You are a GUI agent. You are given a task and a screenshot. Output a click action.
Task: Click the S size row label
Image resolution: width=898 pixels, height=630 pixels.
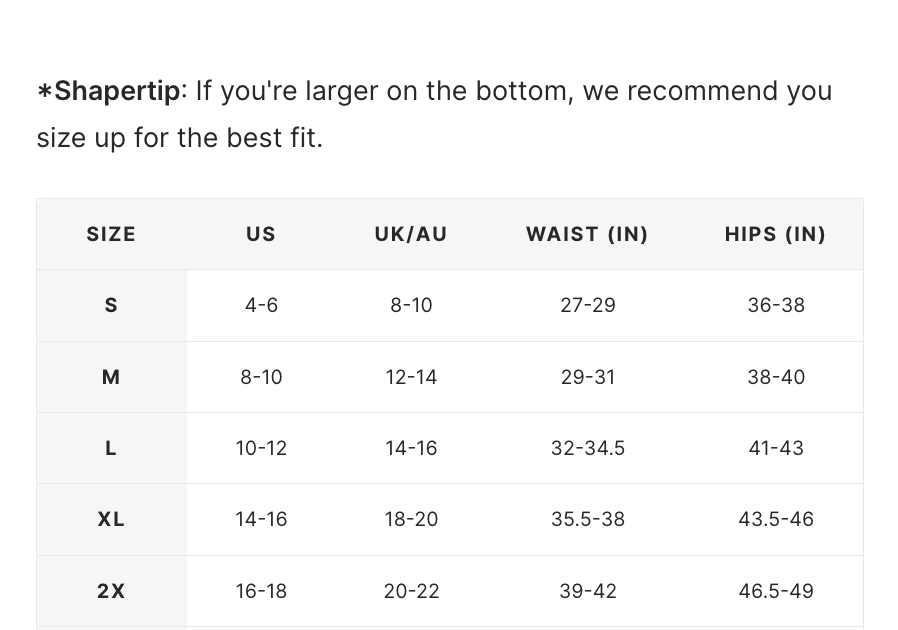[x=111, y=305]
